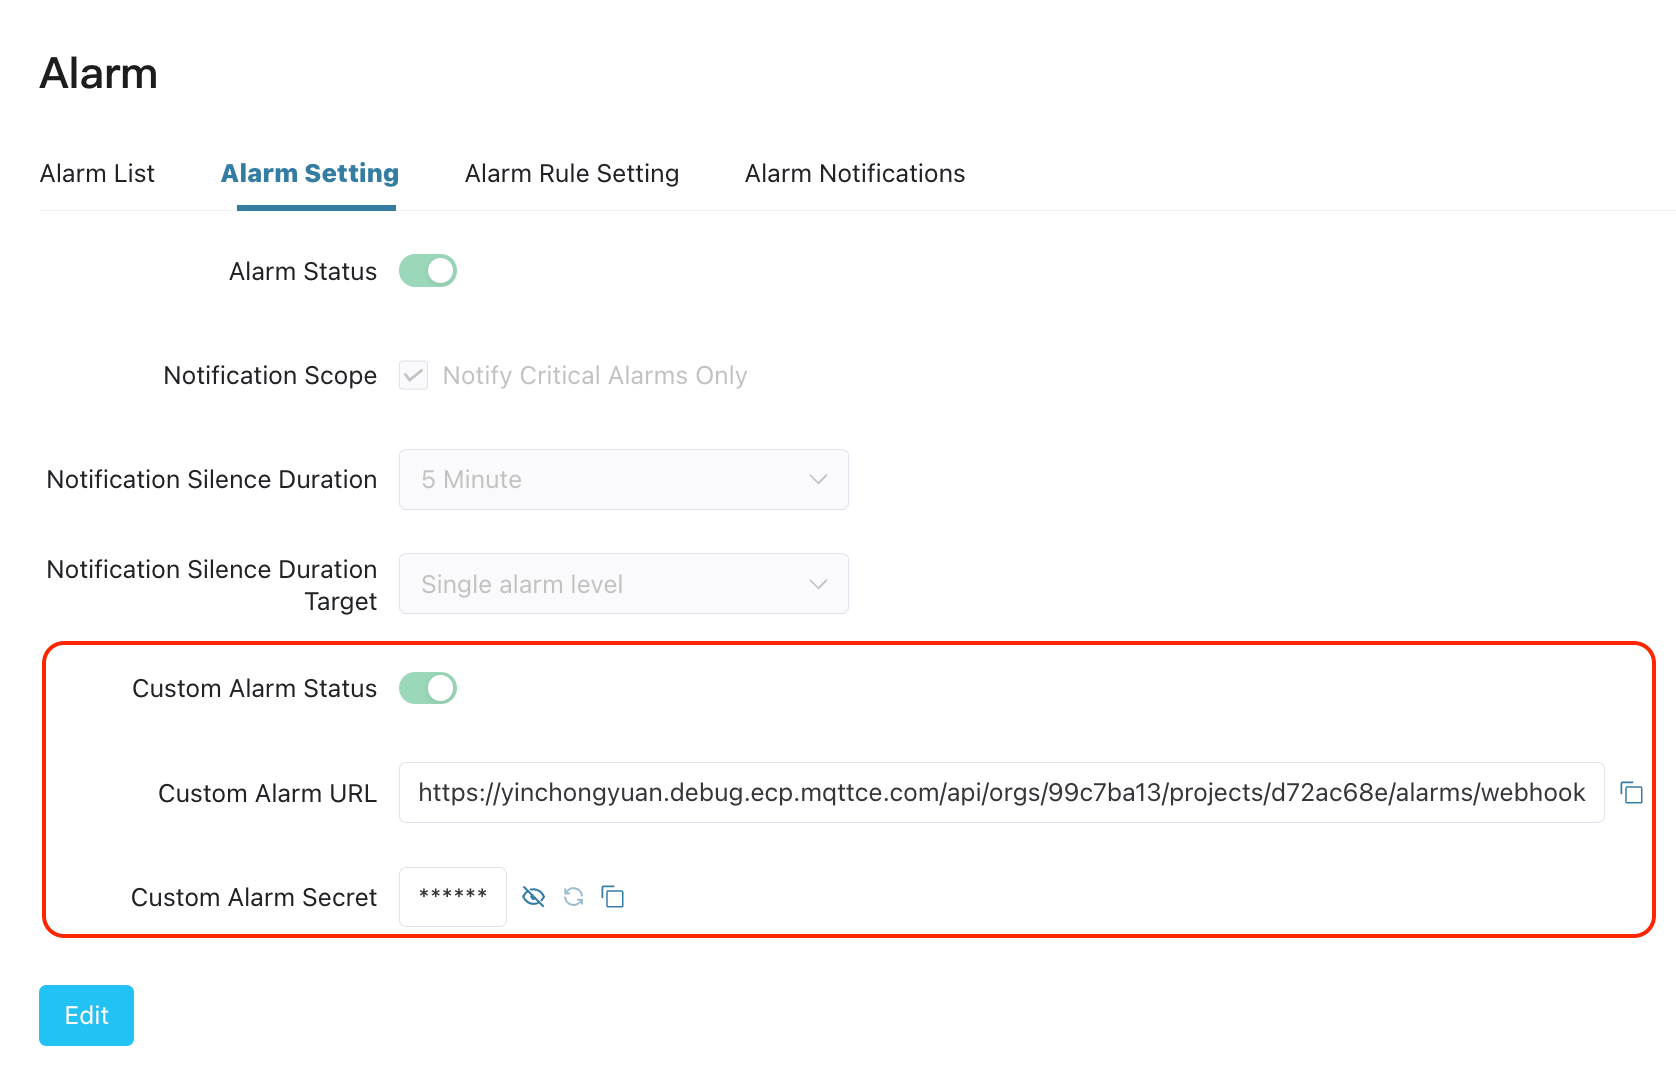The height and width of the screenshot is (1090, 1676).
Task: Select the Alarm Setting tab
Action: (x=310, y=174)
